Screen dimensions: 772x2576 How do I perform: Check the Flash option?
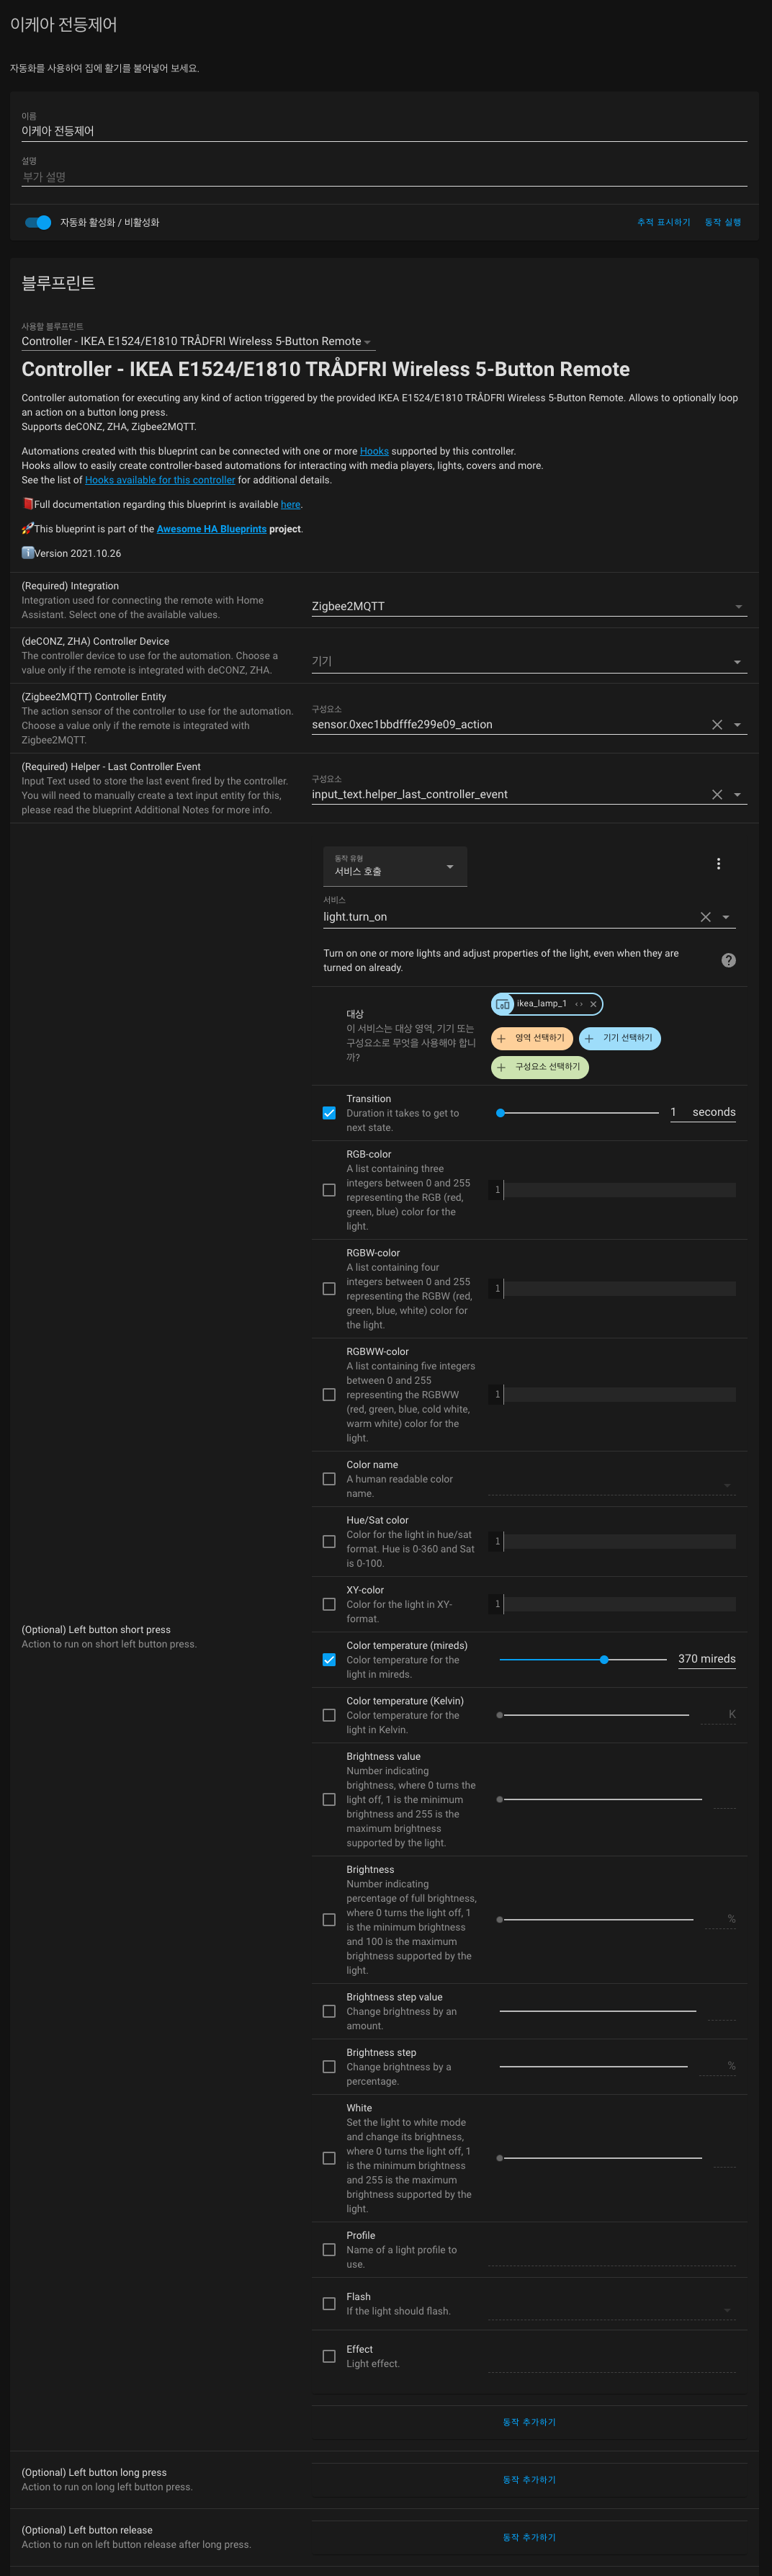[329, 2304]
